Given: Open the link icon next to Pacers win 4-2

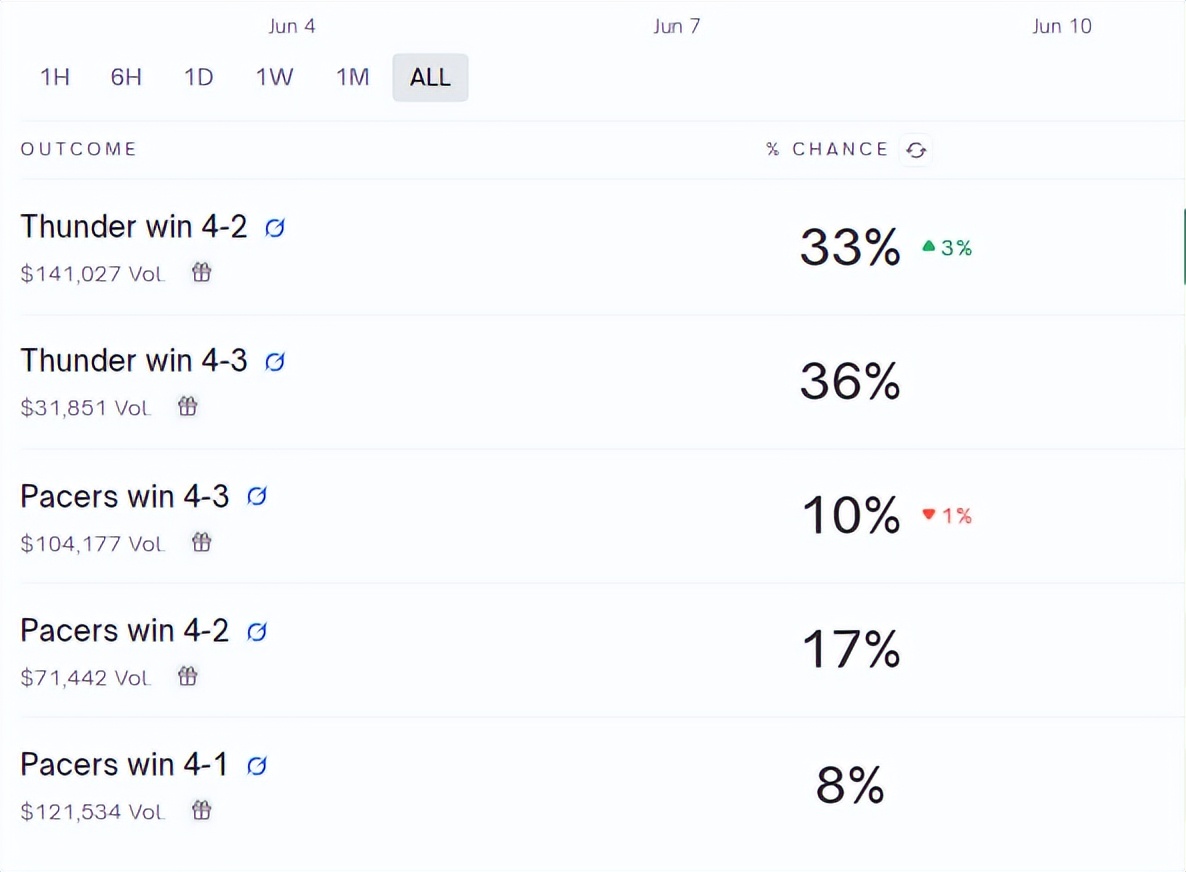Looking at the screenshot, I should click(256, 631).
